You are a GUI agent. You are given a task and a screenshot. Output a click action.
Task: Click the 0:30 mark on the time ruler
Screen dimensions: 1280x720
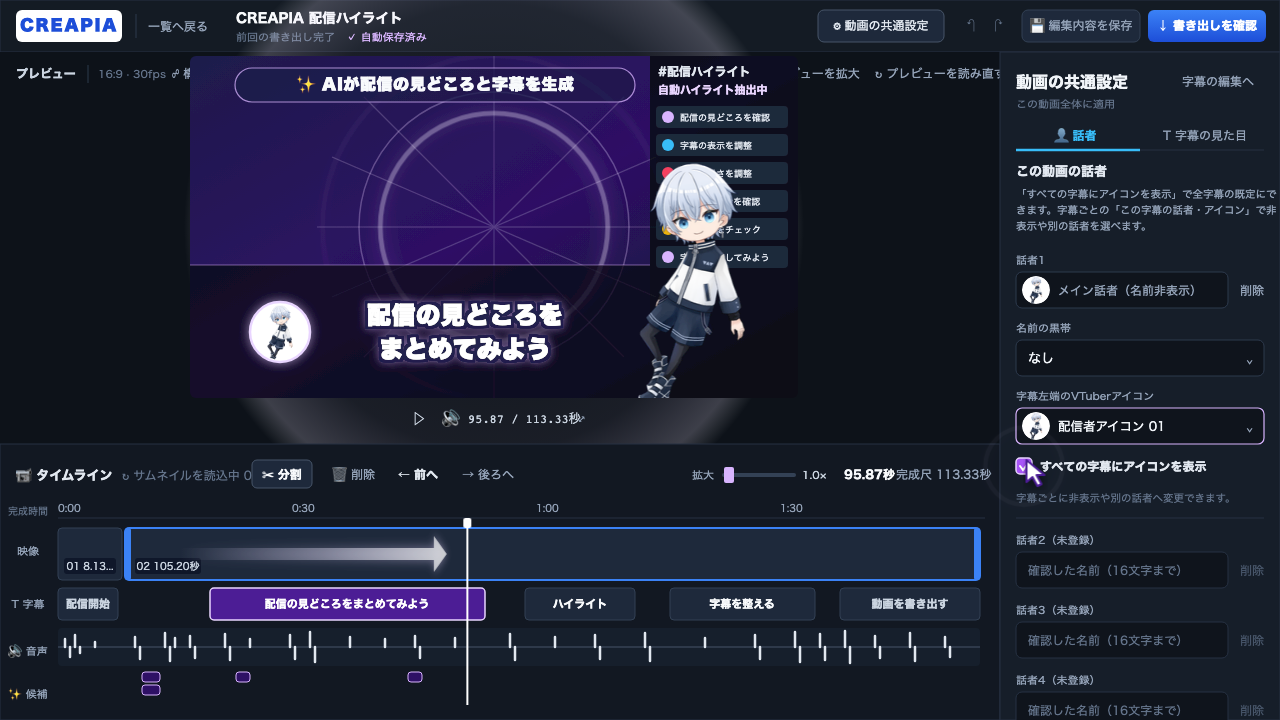tap(303, 508)
